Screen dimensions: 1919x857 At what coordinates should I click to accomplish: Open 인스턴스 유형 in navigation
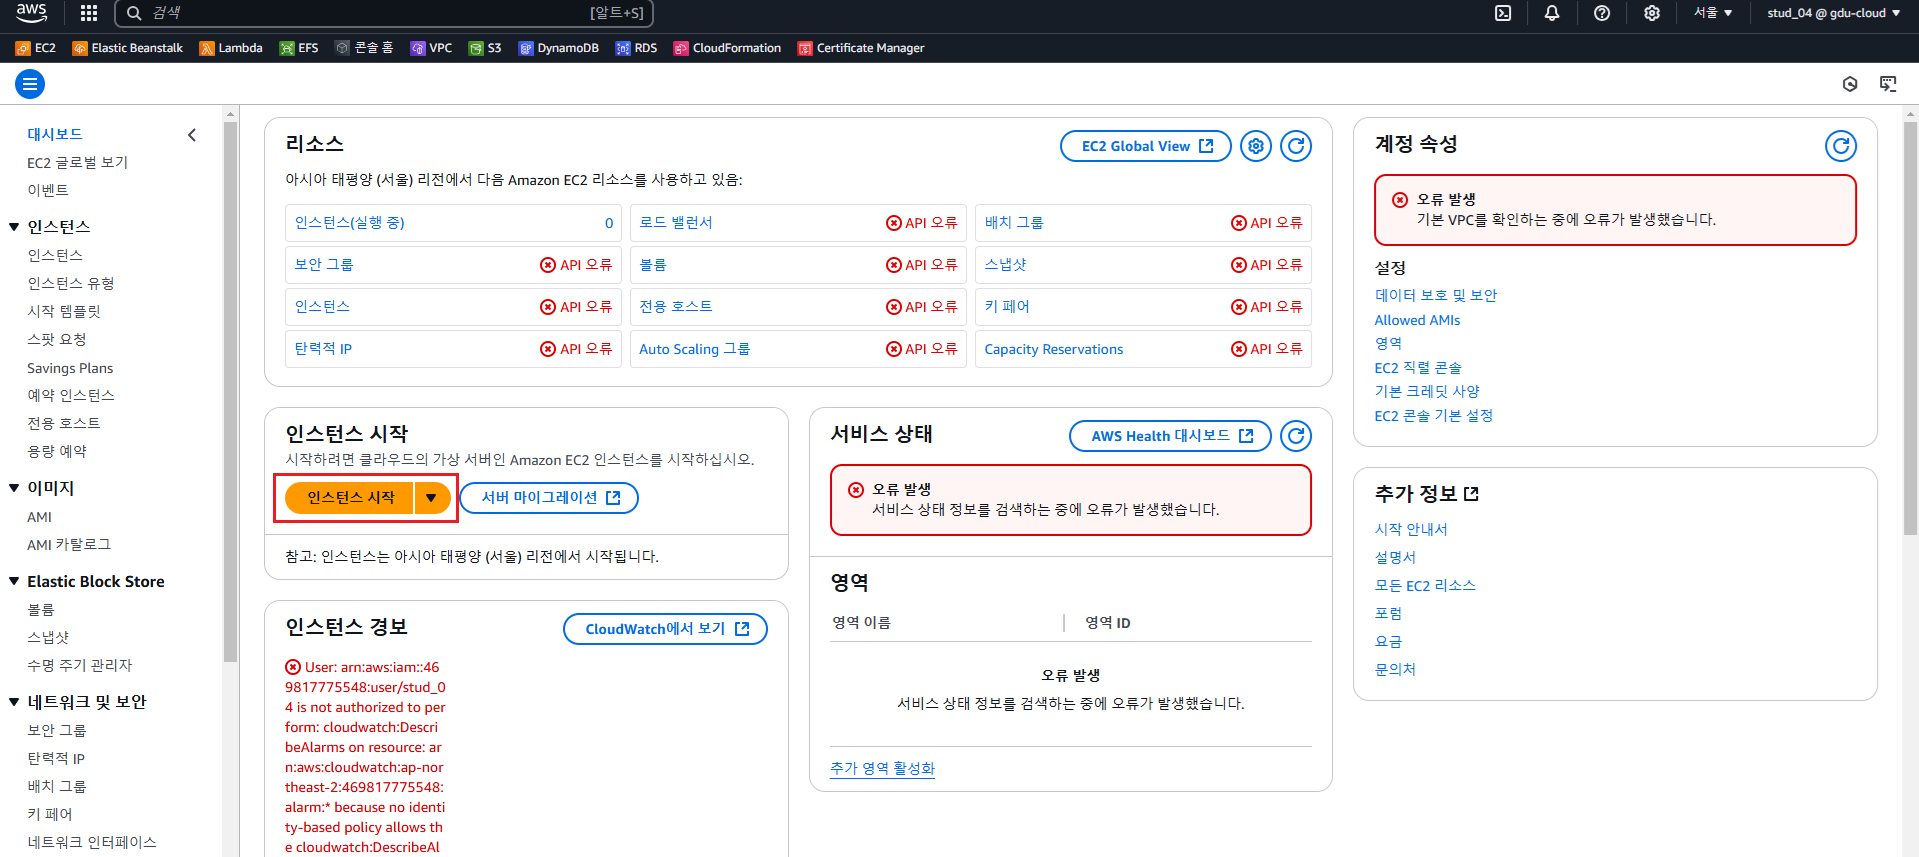point(71,283)
